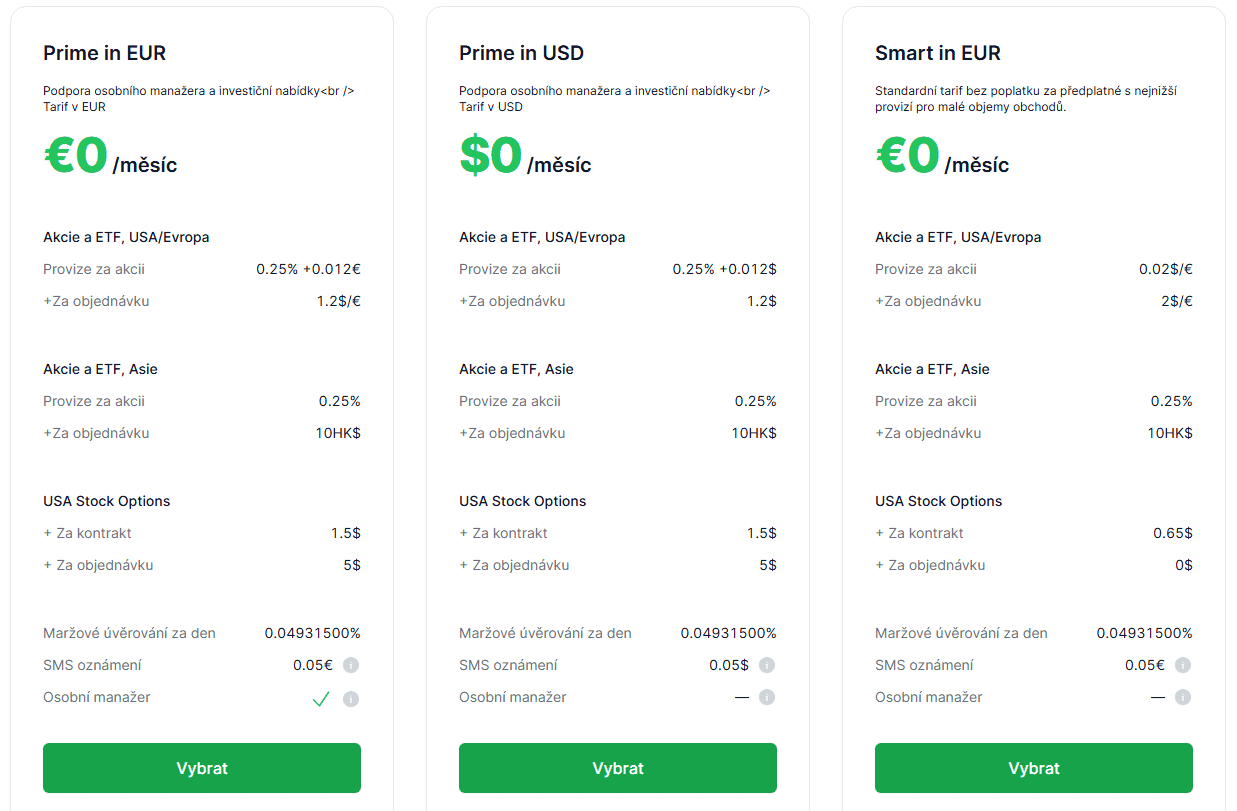Select the Smart in EUR plan via Vybrat
Image resolution: width=1237 pixels, height=811 pixels.
(1033, 768)
